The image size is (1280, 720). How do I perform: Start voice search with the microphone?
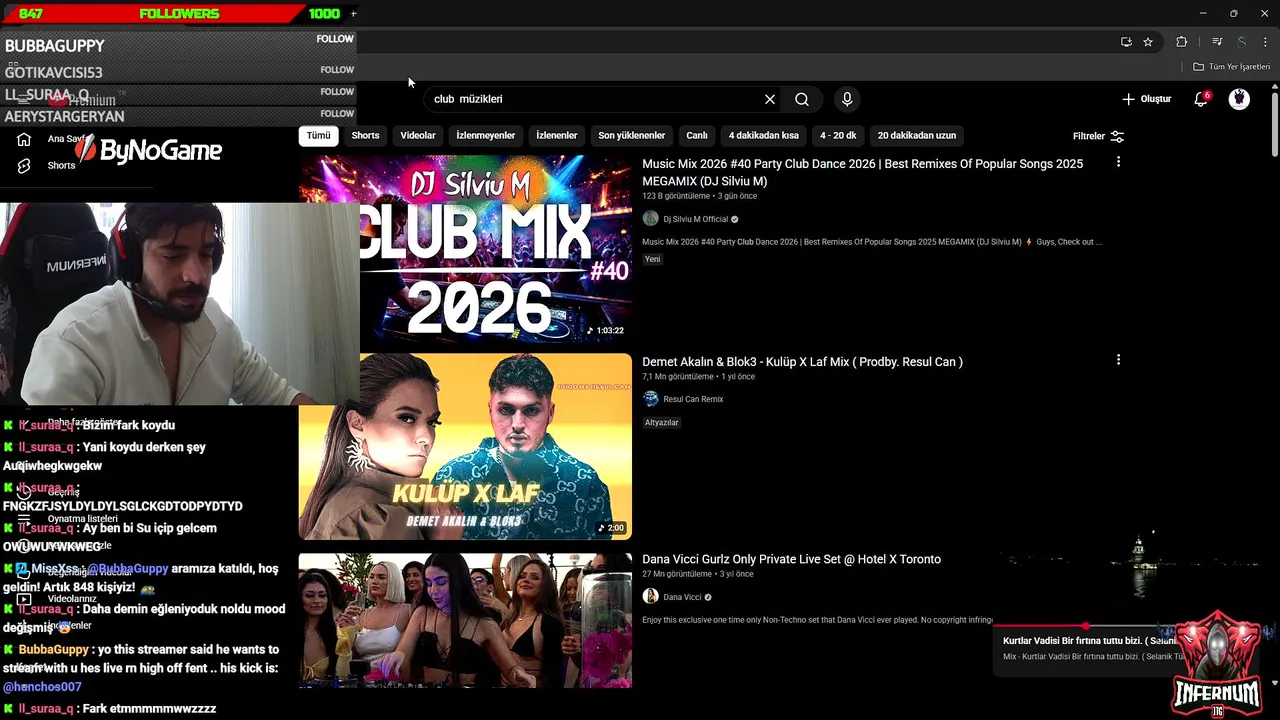[x=847, y=99]
